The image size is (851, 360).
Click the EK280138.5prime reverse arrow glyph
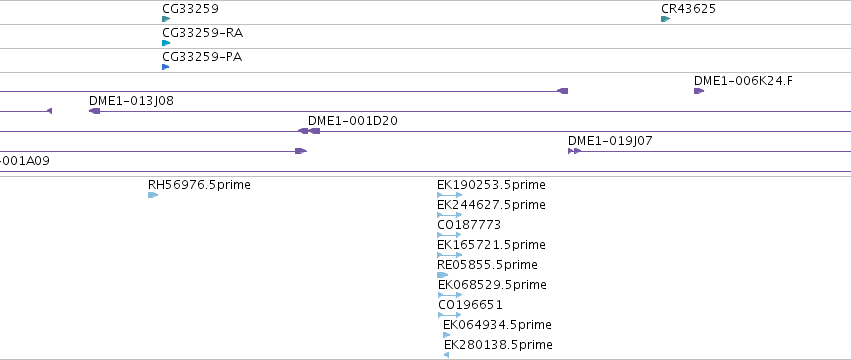(x=446, y=355)
